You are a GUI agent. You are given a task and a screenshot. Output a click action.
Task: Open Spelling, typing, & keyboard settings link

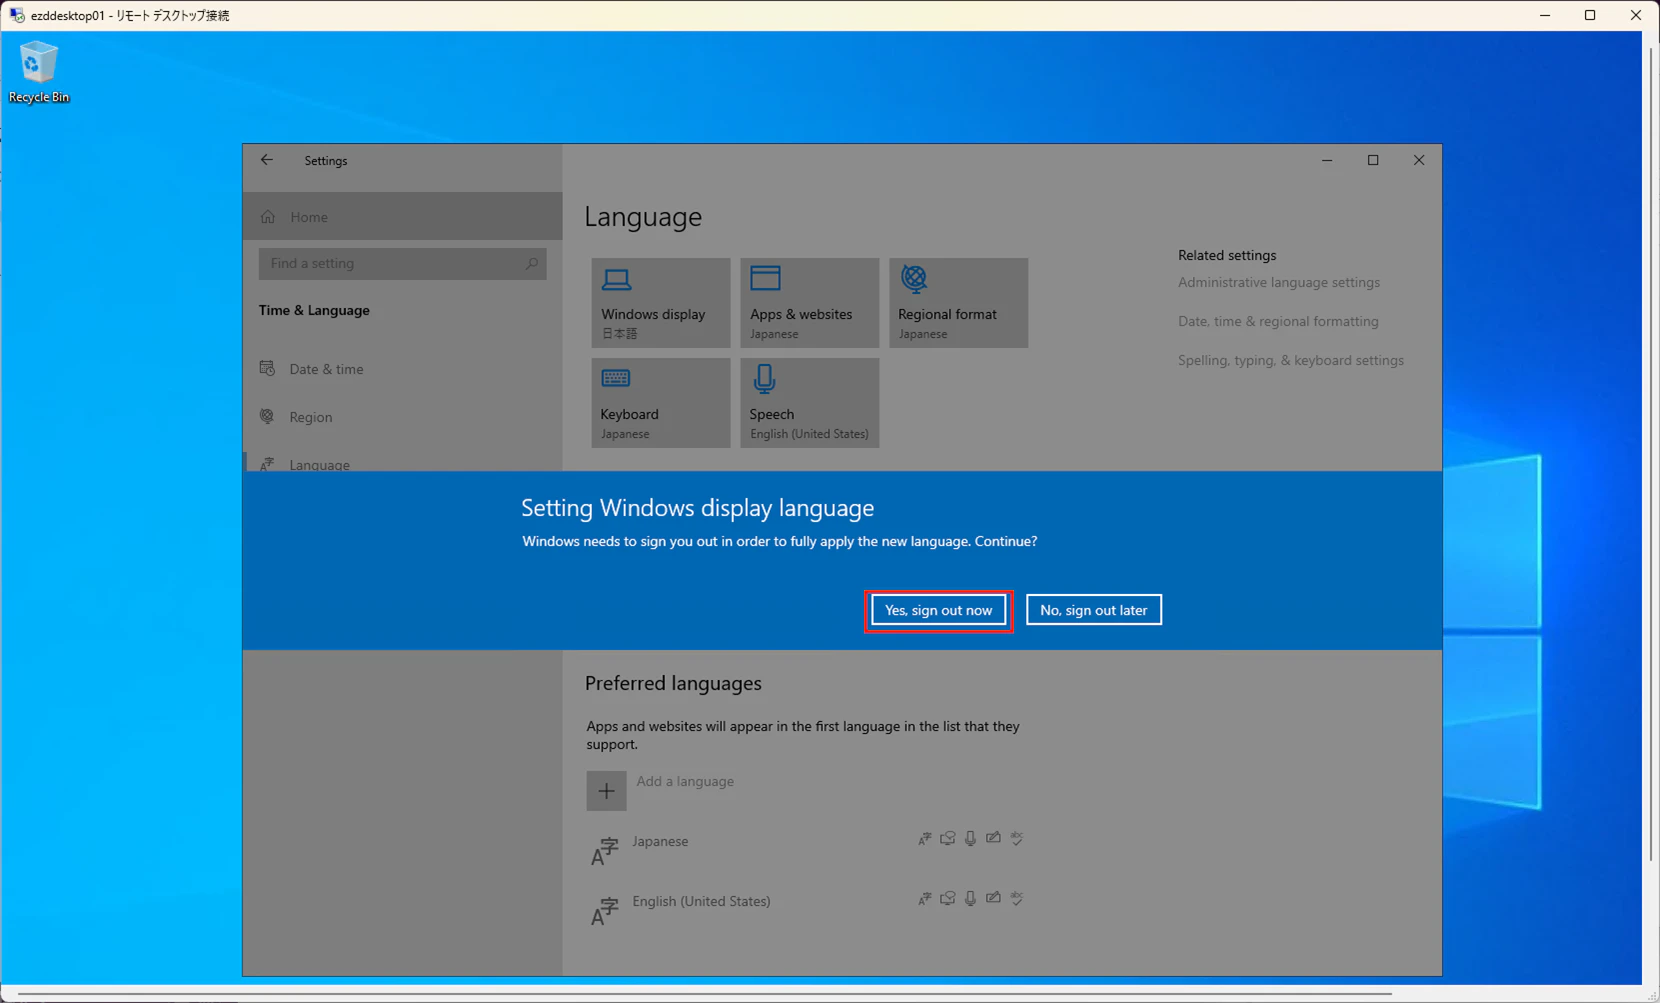[1291, 361]
